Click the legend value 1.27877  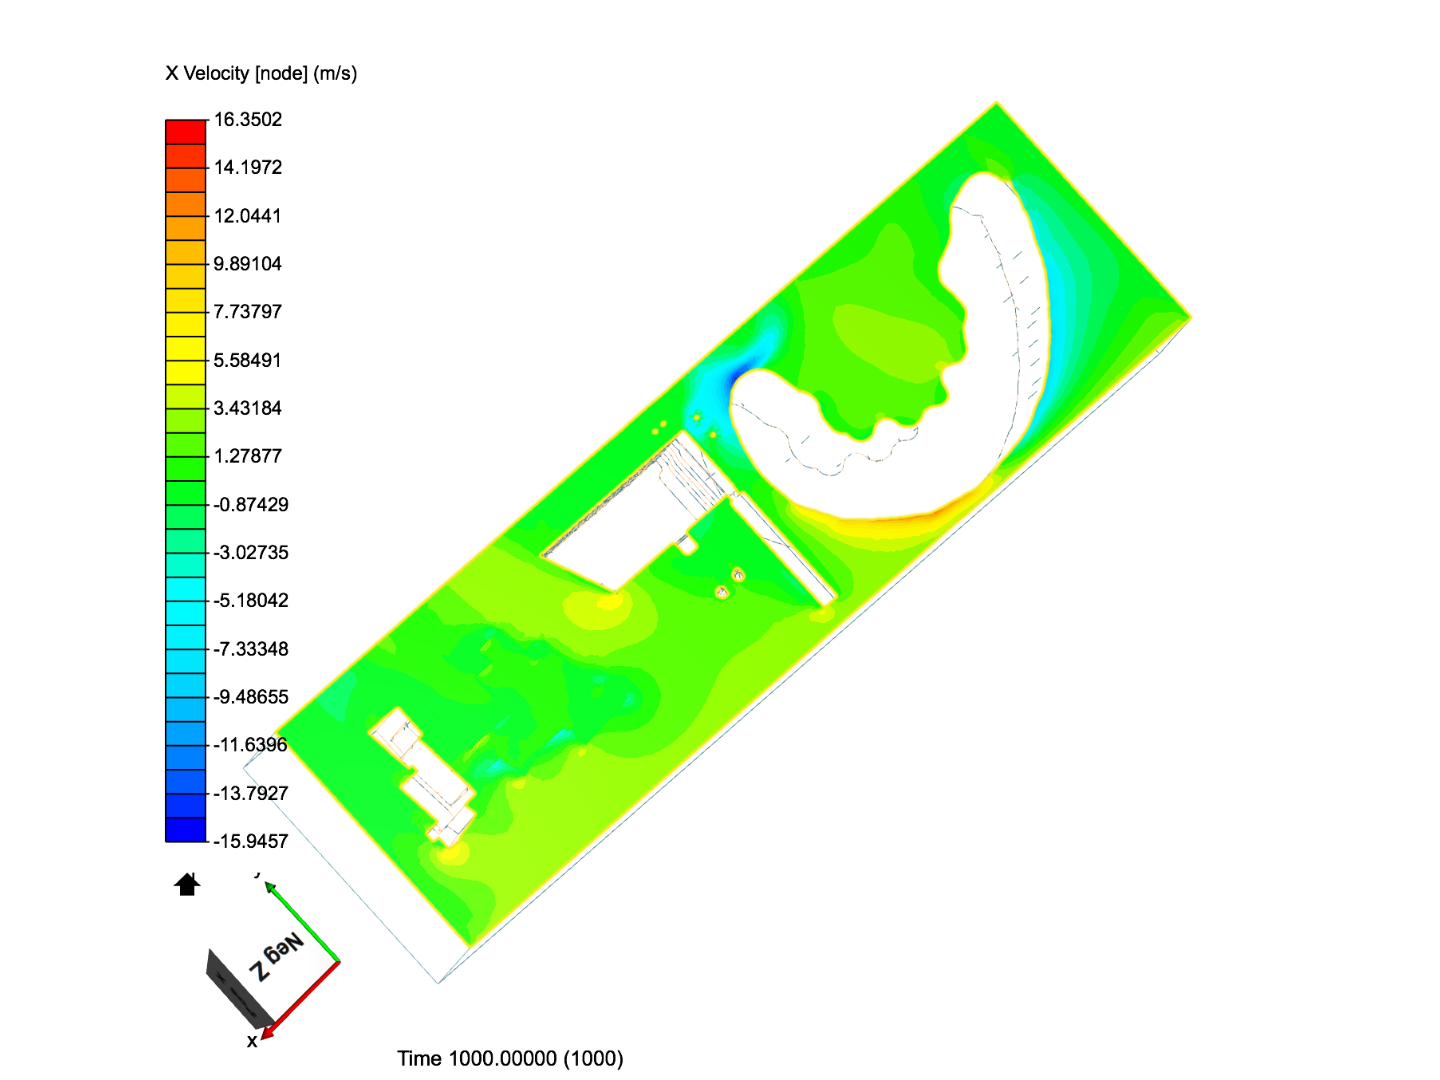coord(248,456)
